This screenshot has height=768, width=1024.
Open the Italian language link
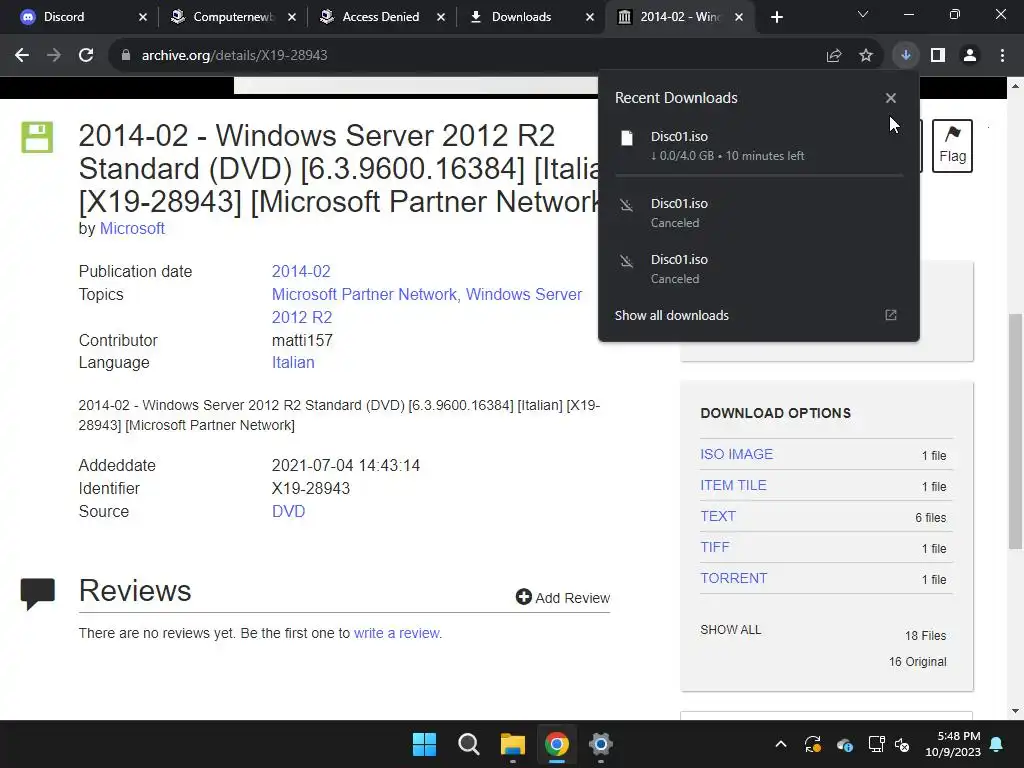pyautogui.click(x=293, y=362)
